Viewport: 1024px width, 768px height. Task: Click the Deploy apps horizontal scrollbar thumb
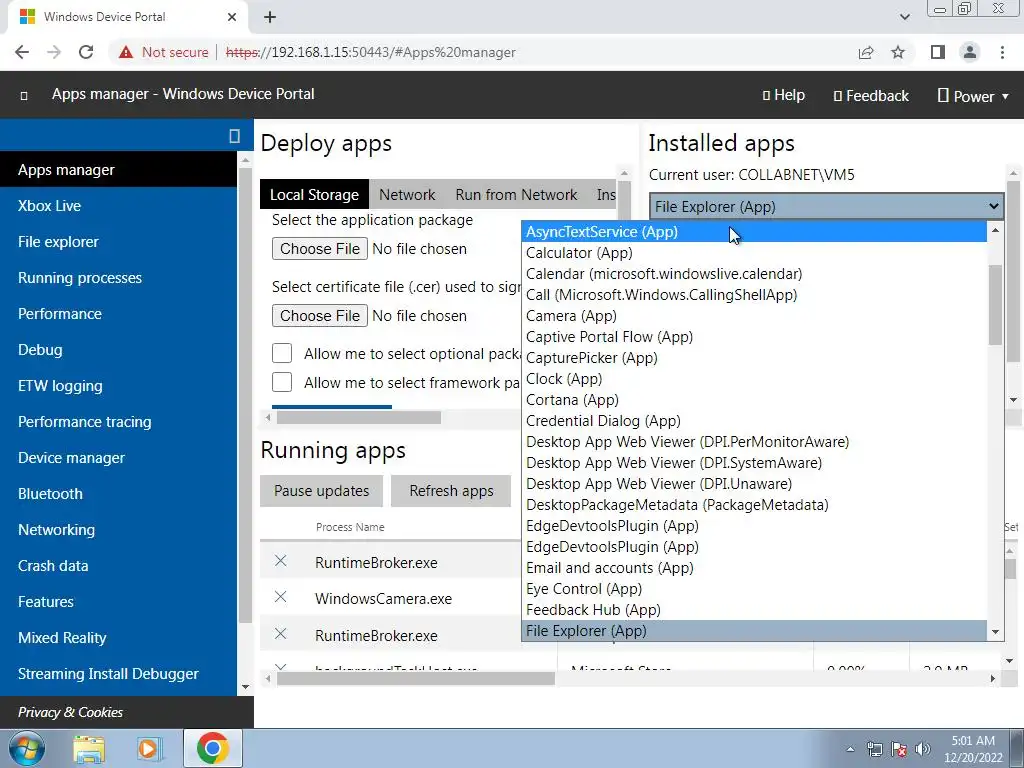[359, 417]
